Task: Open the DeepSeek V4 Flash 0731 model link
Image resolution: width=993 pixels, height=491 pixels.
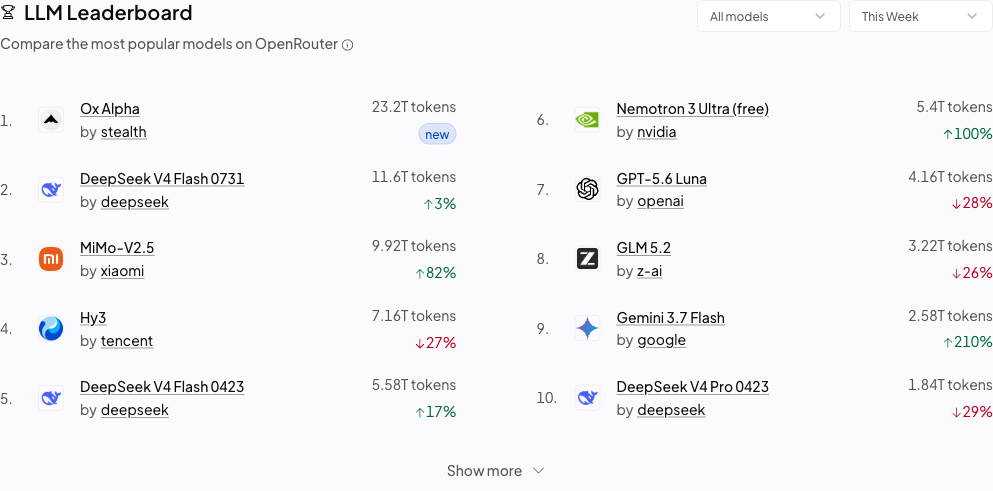Action: pos(162,179)
